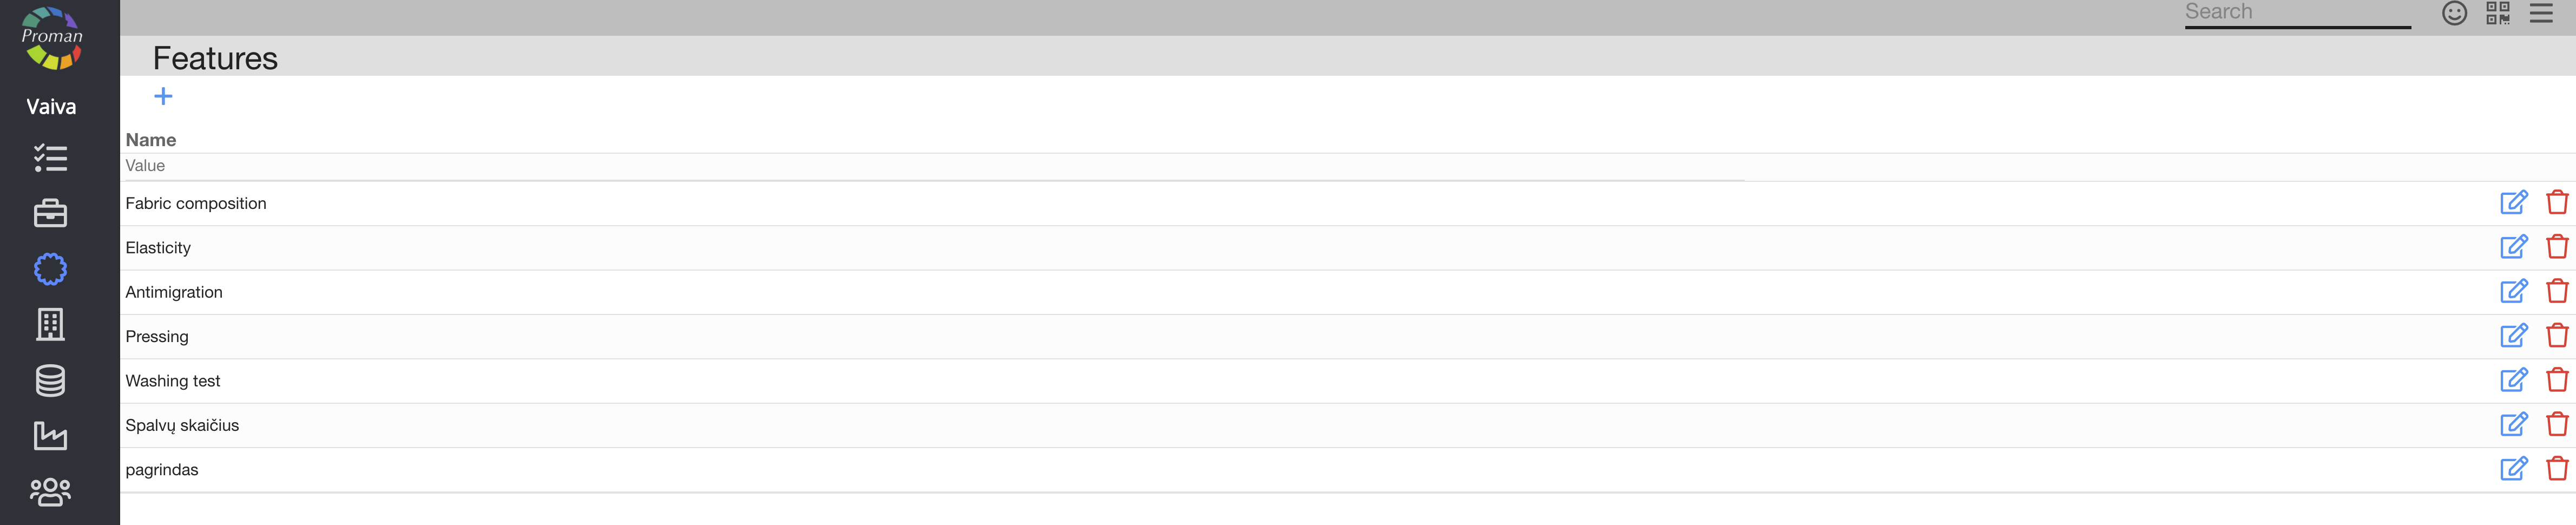Edit the Antimigration feature
This screenshot has height=525, width=2576.
pyautogui.click(x=2513, y=291)
